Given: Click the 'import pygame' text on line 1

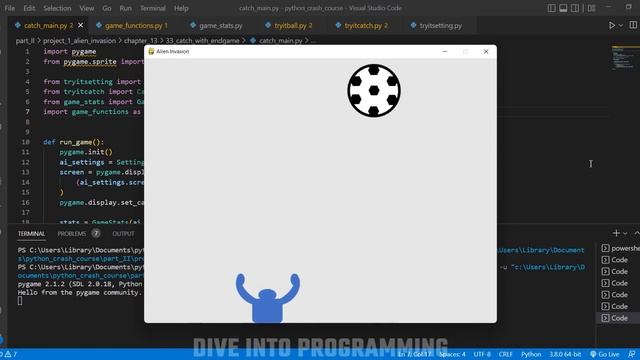Looking at the screenshot, I should (x=70, y=51).
